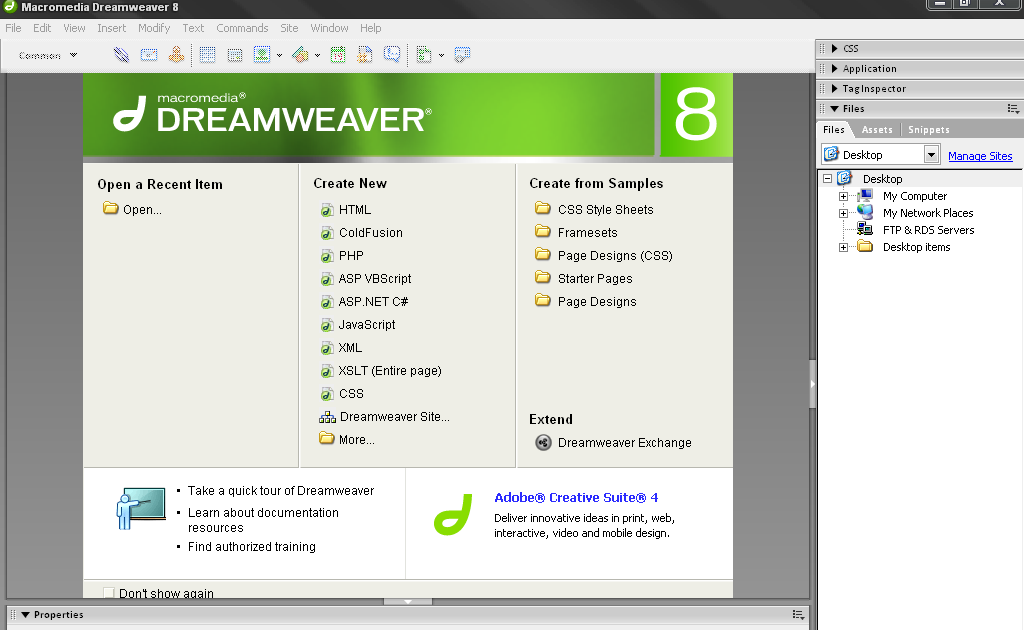The height and width of the screenshot is (630, 1024).
Task: Click the bottom horizontal scrollbar
Action: [x=407, y=601]
